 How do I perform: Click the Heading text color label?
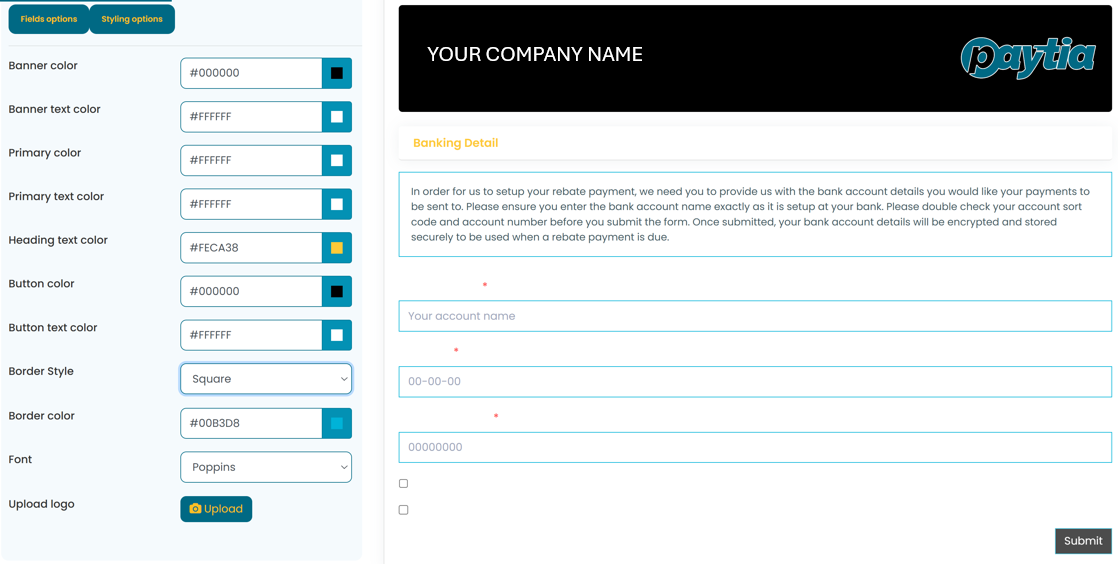click(58, 240)
